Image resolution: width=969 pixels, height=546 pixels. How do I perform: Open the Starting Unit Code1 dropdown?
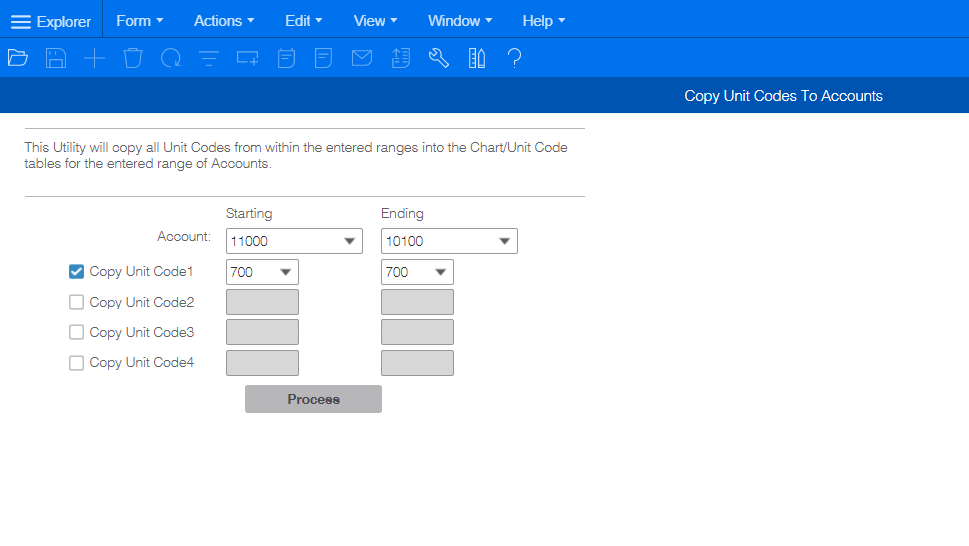click(285, 272)
